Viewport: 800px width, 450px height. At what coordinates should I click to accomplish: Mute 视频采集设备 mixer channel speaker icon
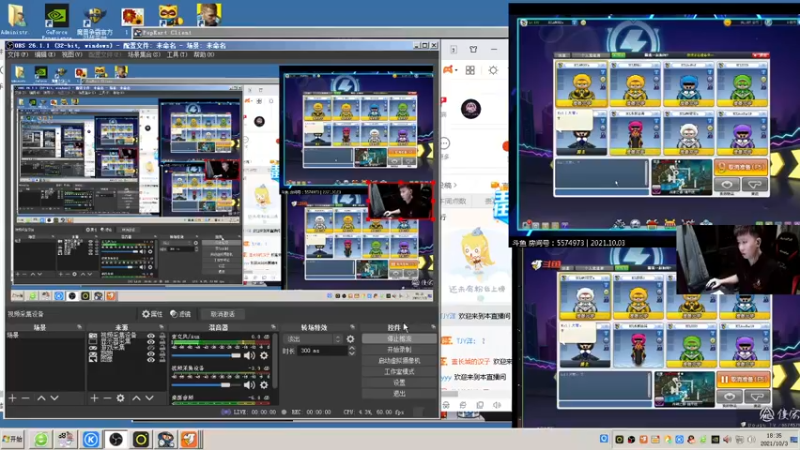click(x=249, y=385)
